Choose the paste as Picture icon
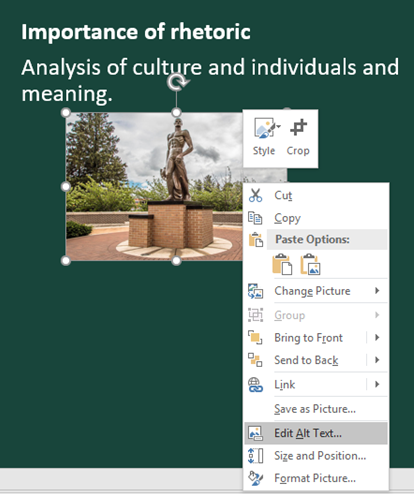The height and width of the screenshot is (494, 414). point(310,265)
